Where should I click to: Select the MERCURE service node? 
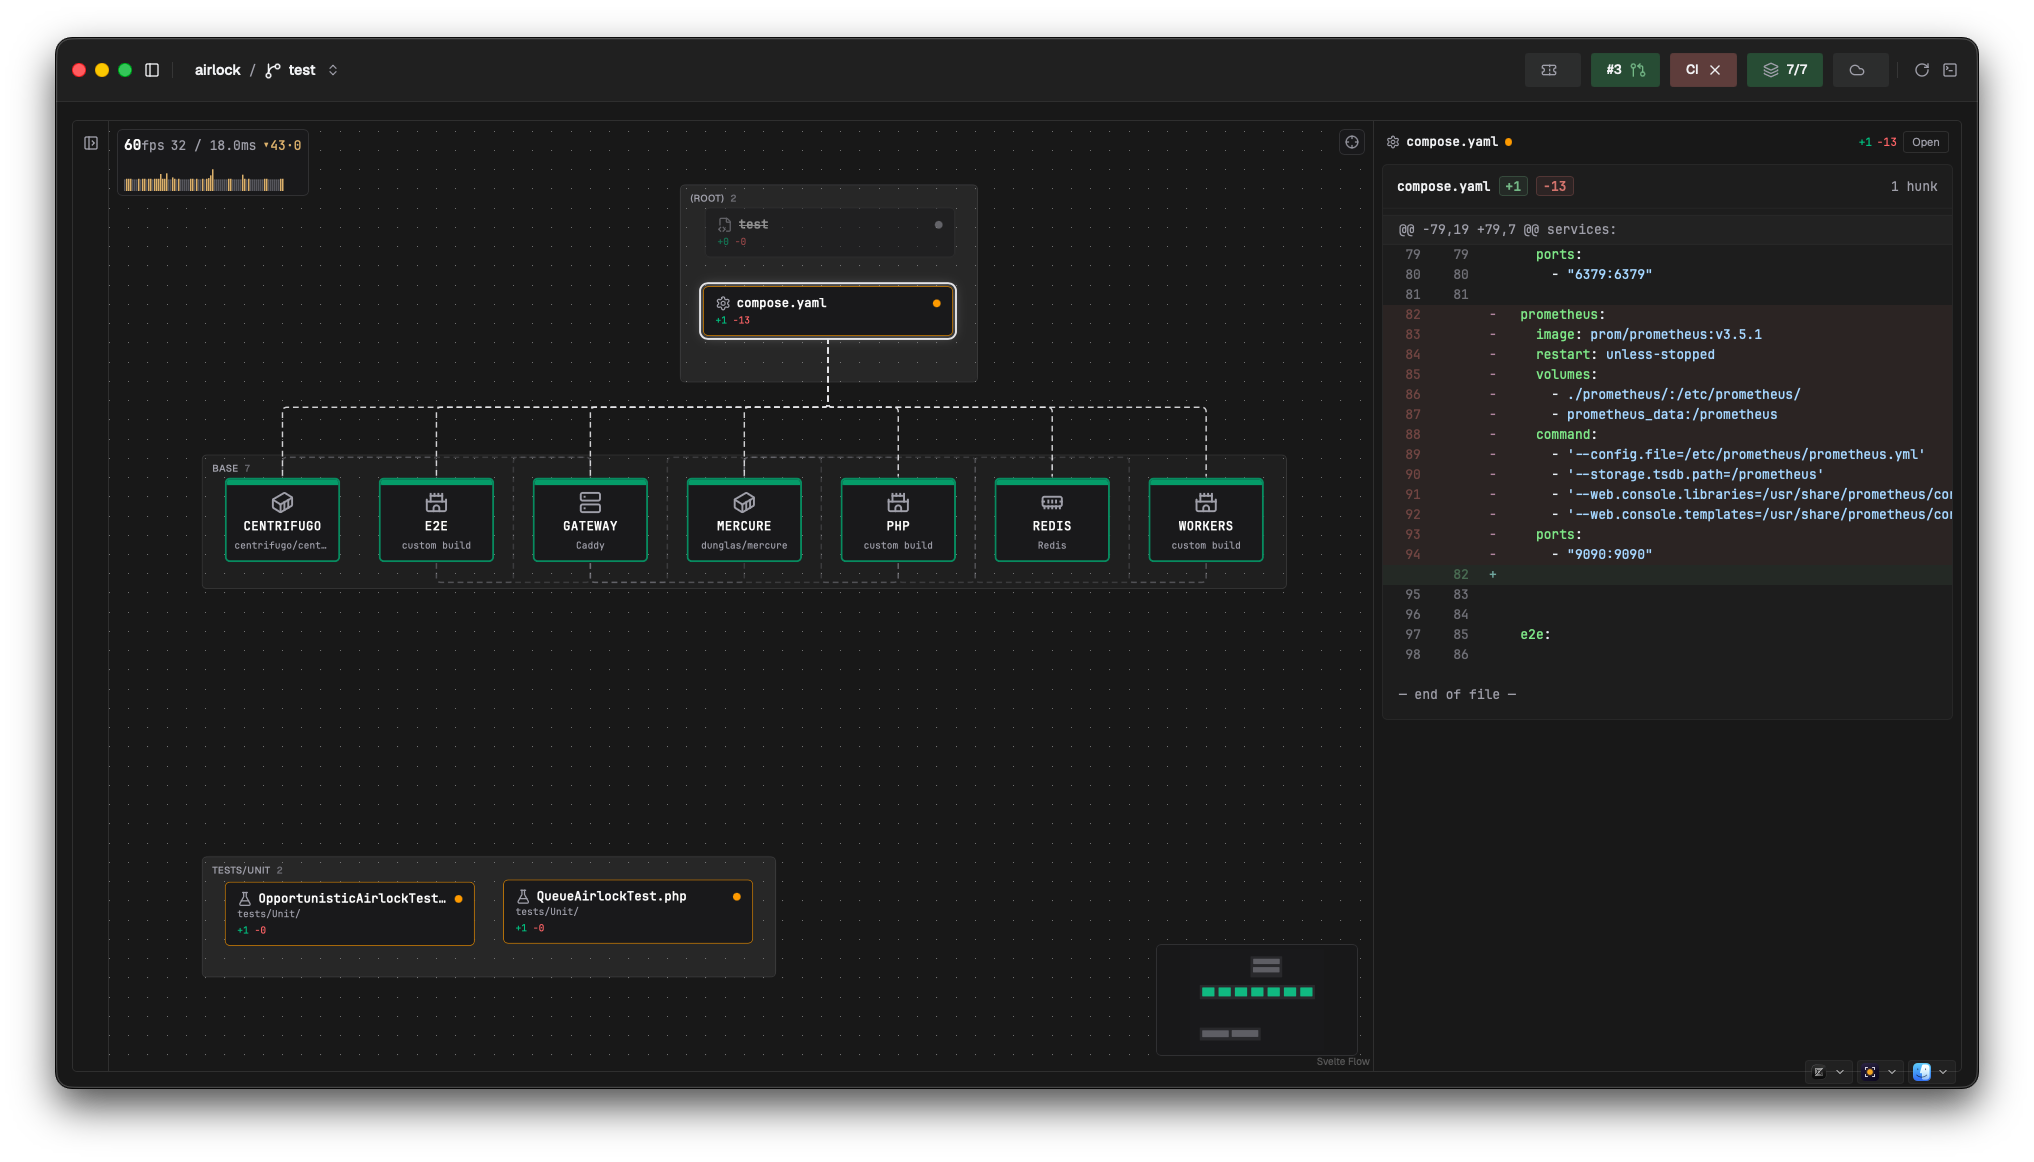744,520
